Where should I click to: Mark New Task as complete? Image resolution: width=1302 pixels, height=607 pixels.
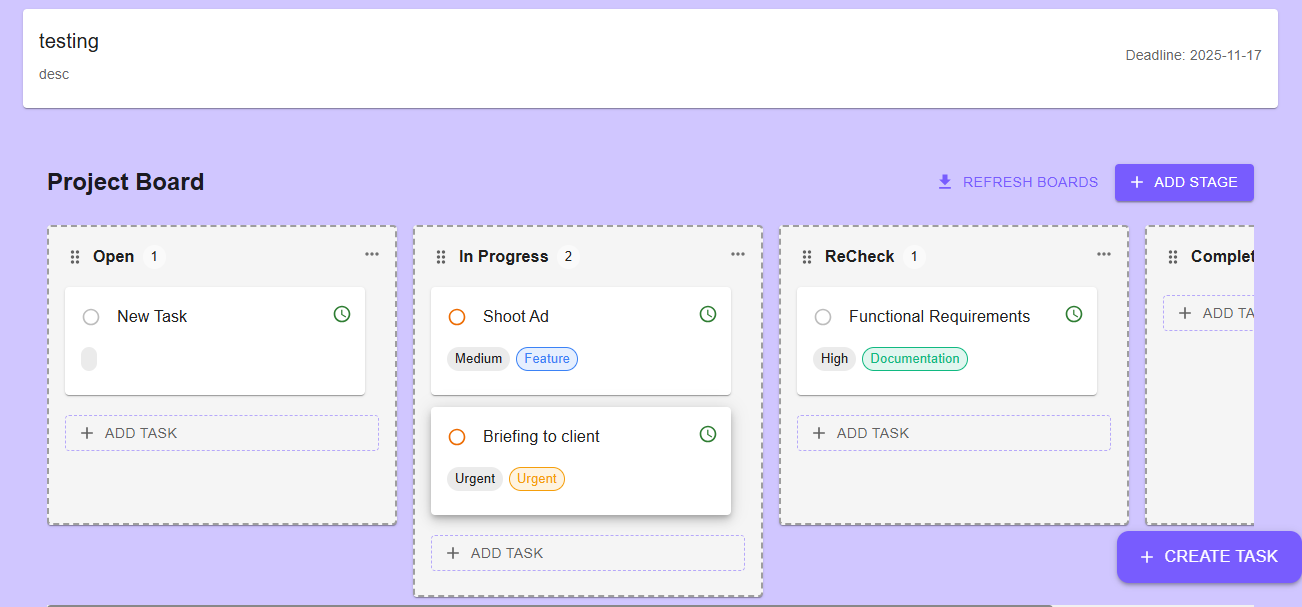[91, 317]
